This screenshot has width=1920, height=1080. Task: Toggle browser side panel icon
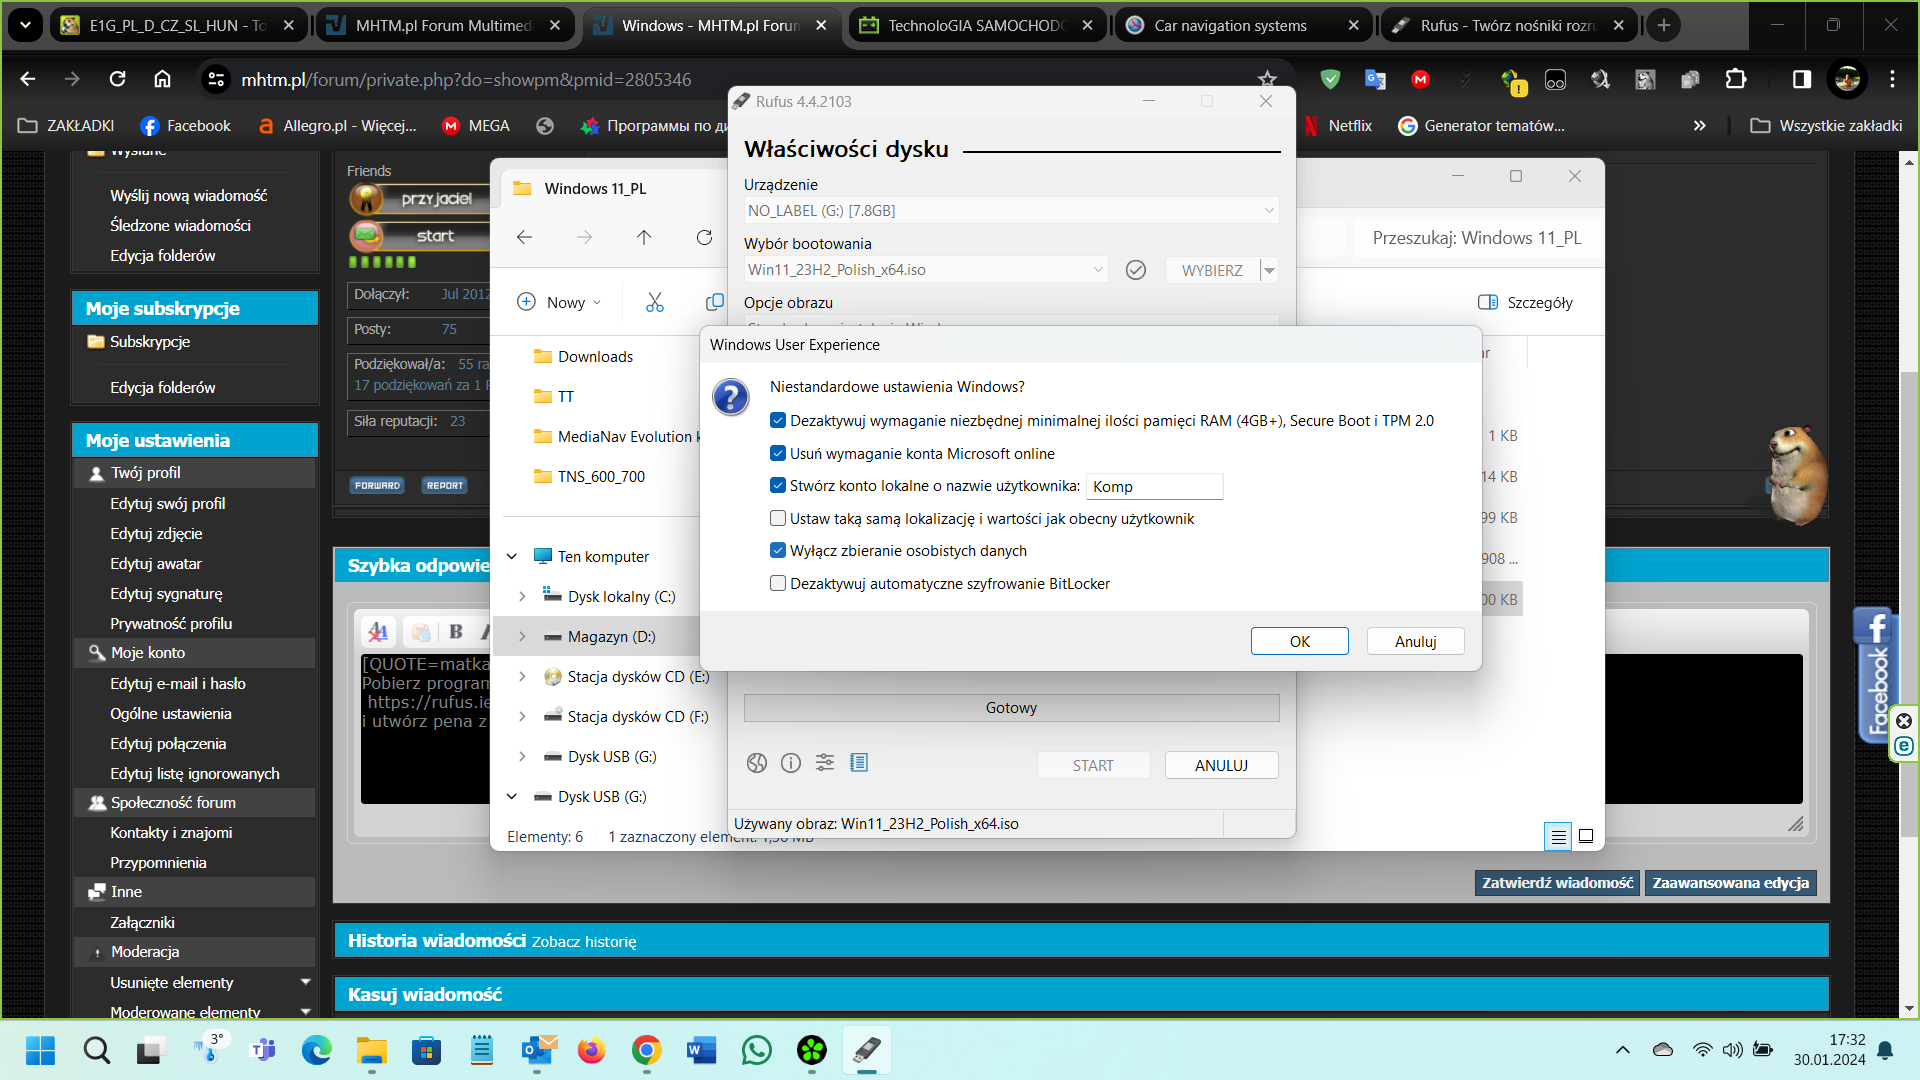[x=1802, y=79]
